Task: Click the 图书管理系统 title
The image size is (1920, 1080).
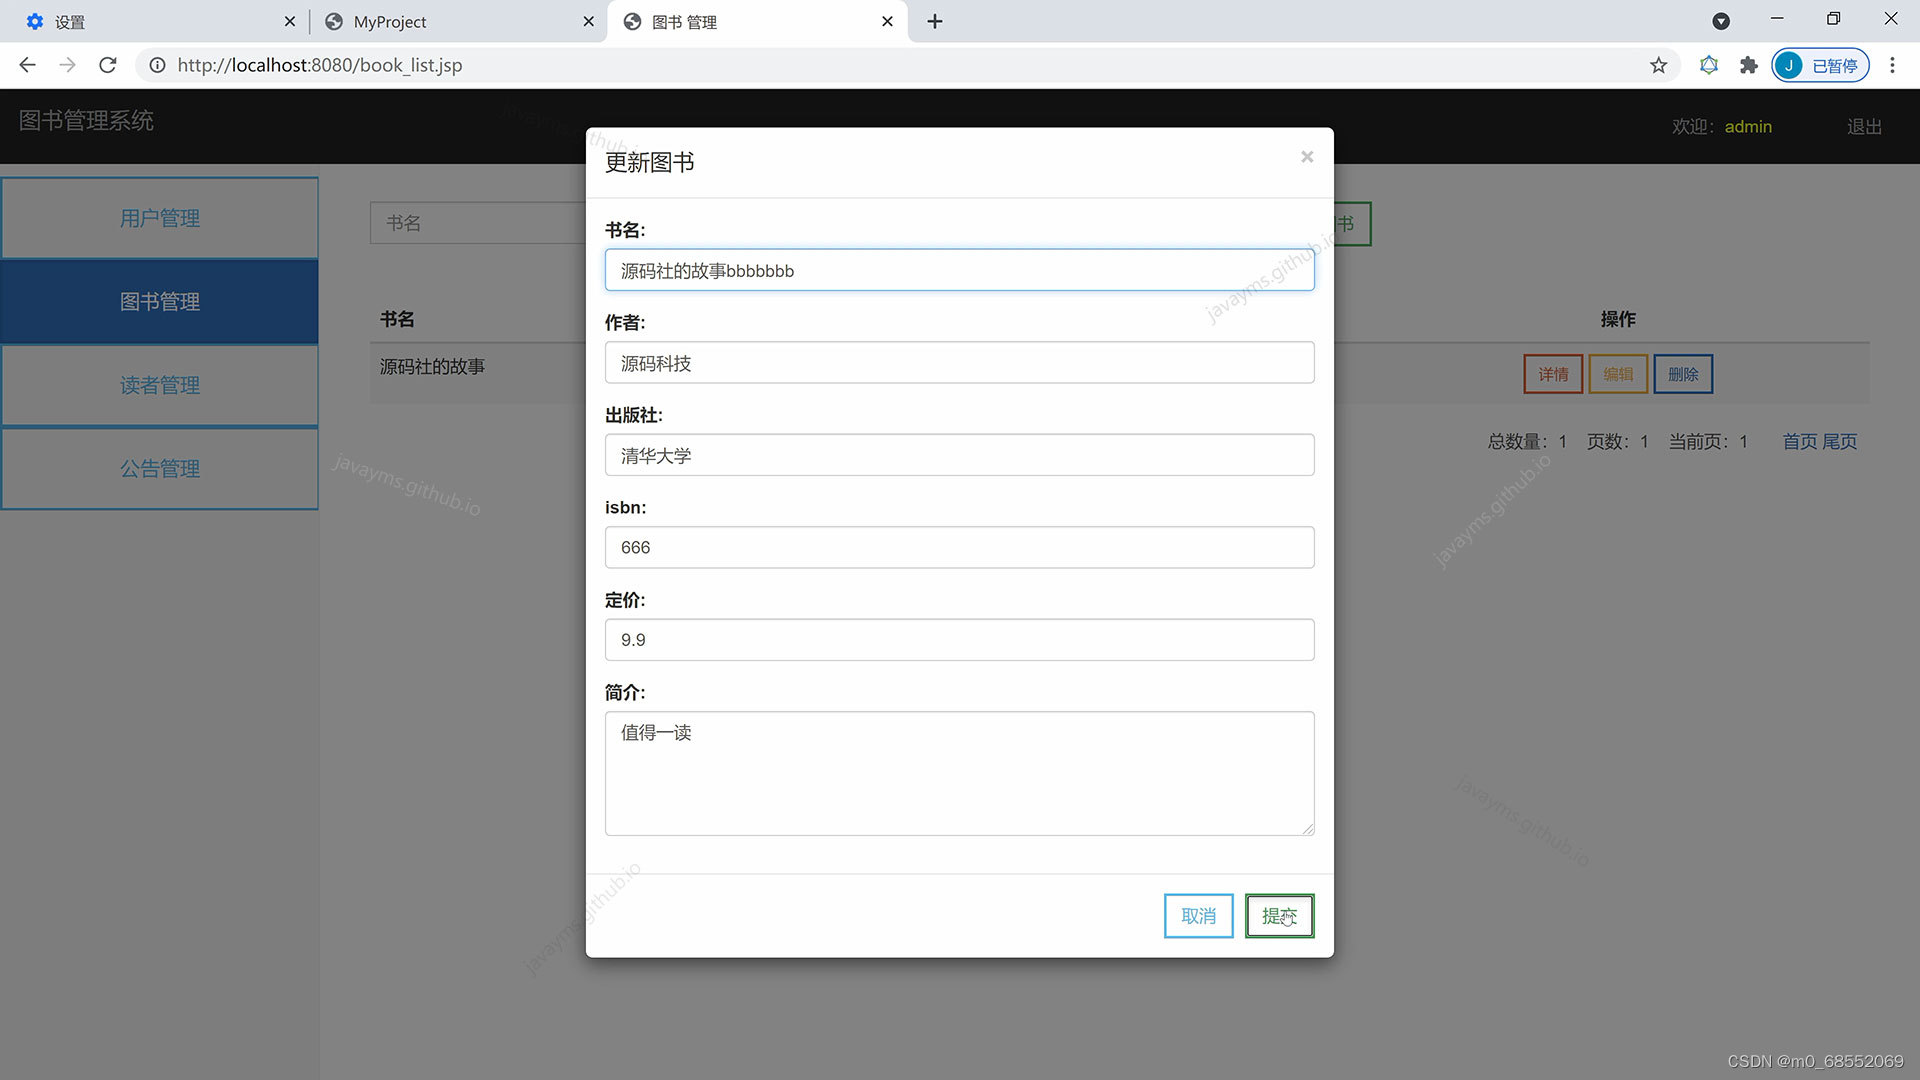Action: 86,121
